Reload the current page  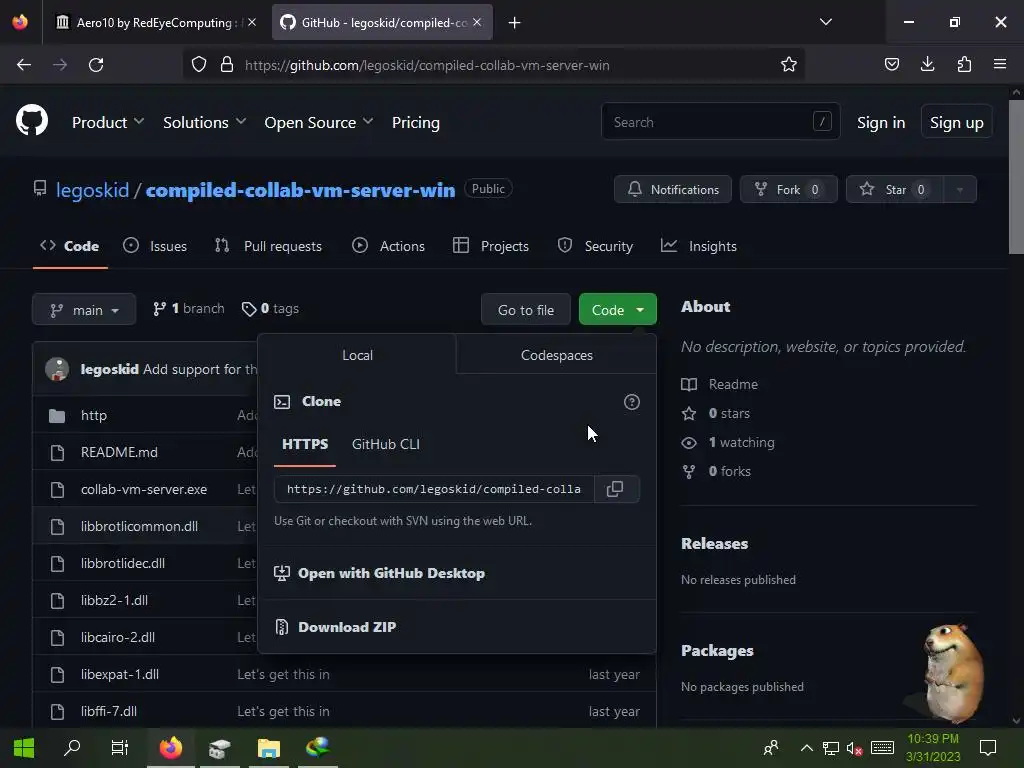click(96, 65)
